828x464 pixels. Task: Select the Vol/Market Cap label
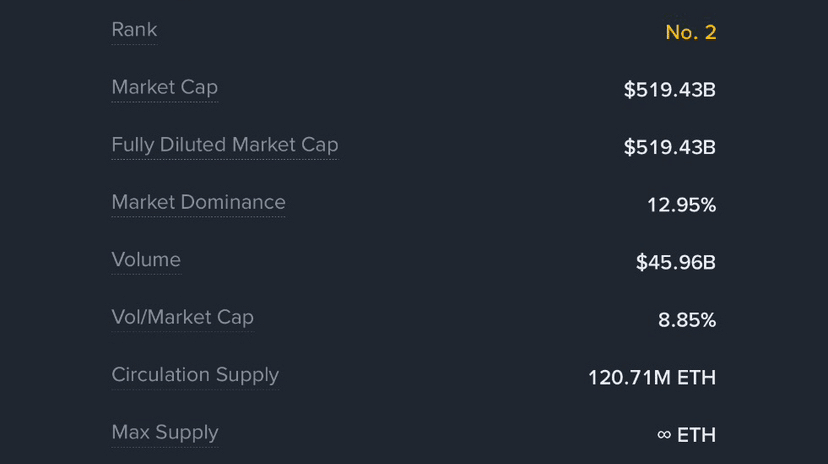click(x=182, y=318)
